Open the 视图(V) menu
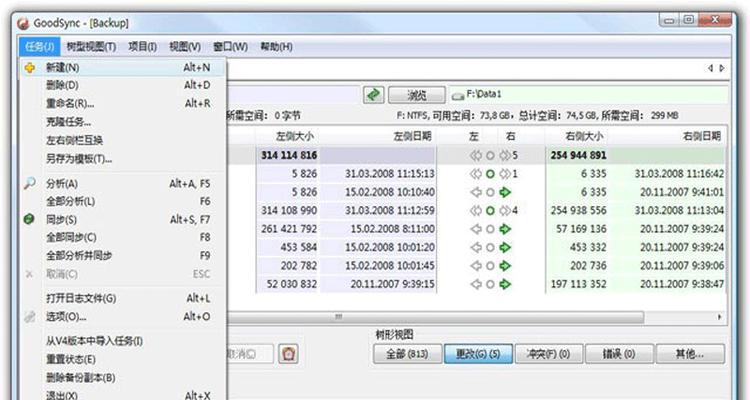This screenshot has width=750, height=400. [x=185, y=46]
